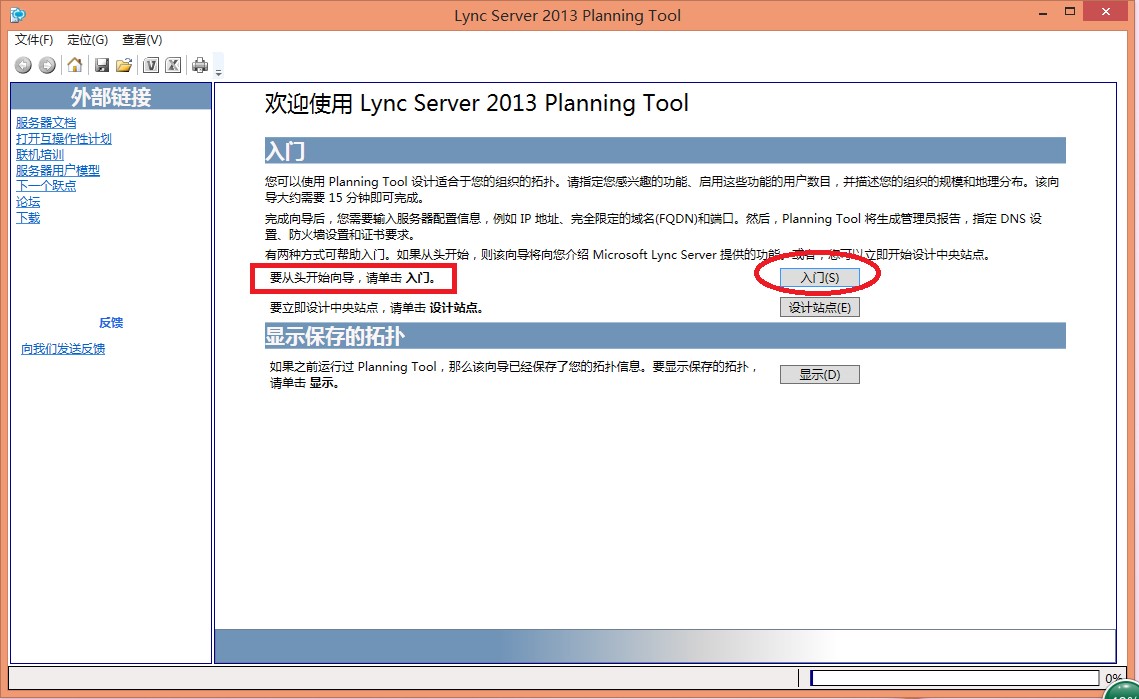
Task: Open the 下载 link
Action: click(x=28, y=218)
